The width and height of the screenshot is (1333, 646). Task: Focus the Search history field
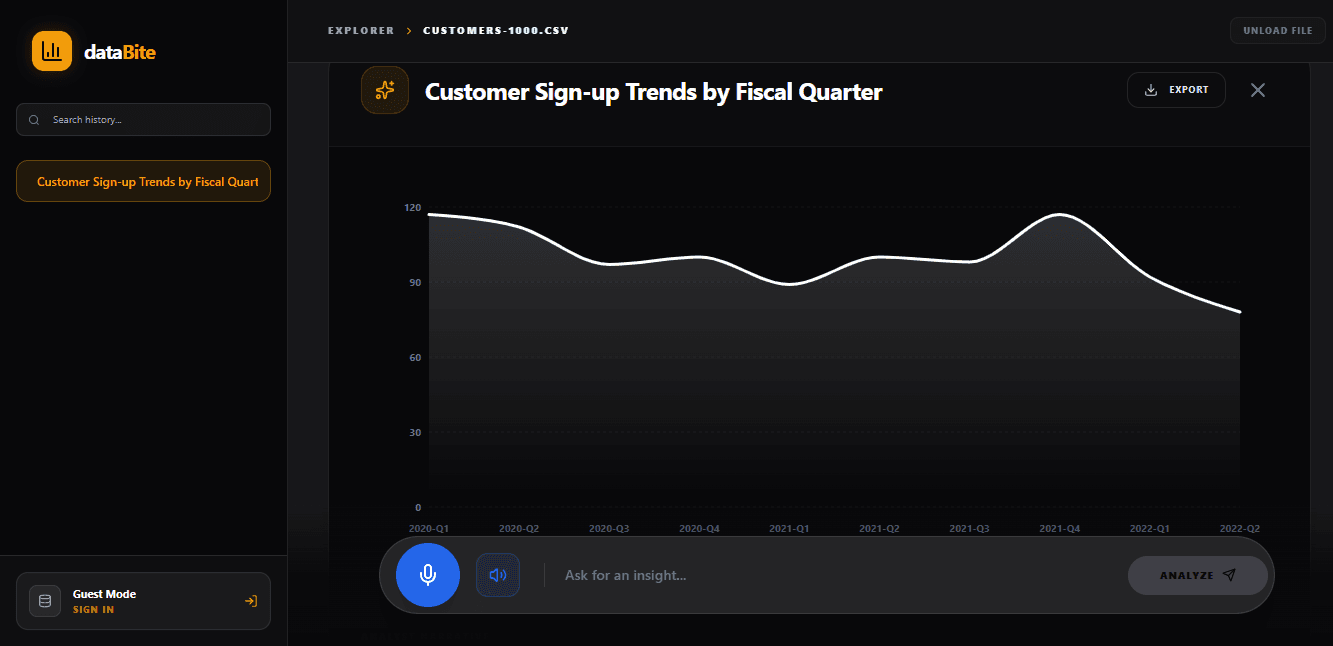[x=143, y=120]
